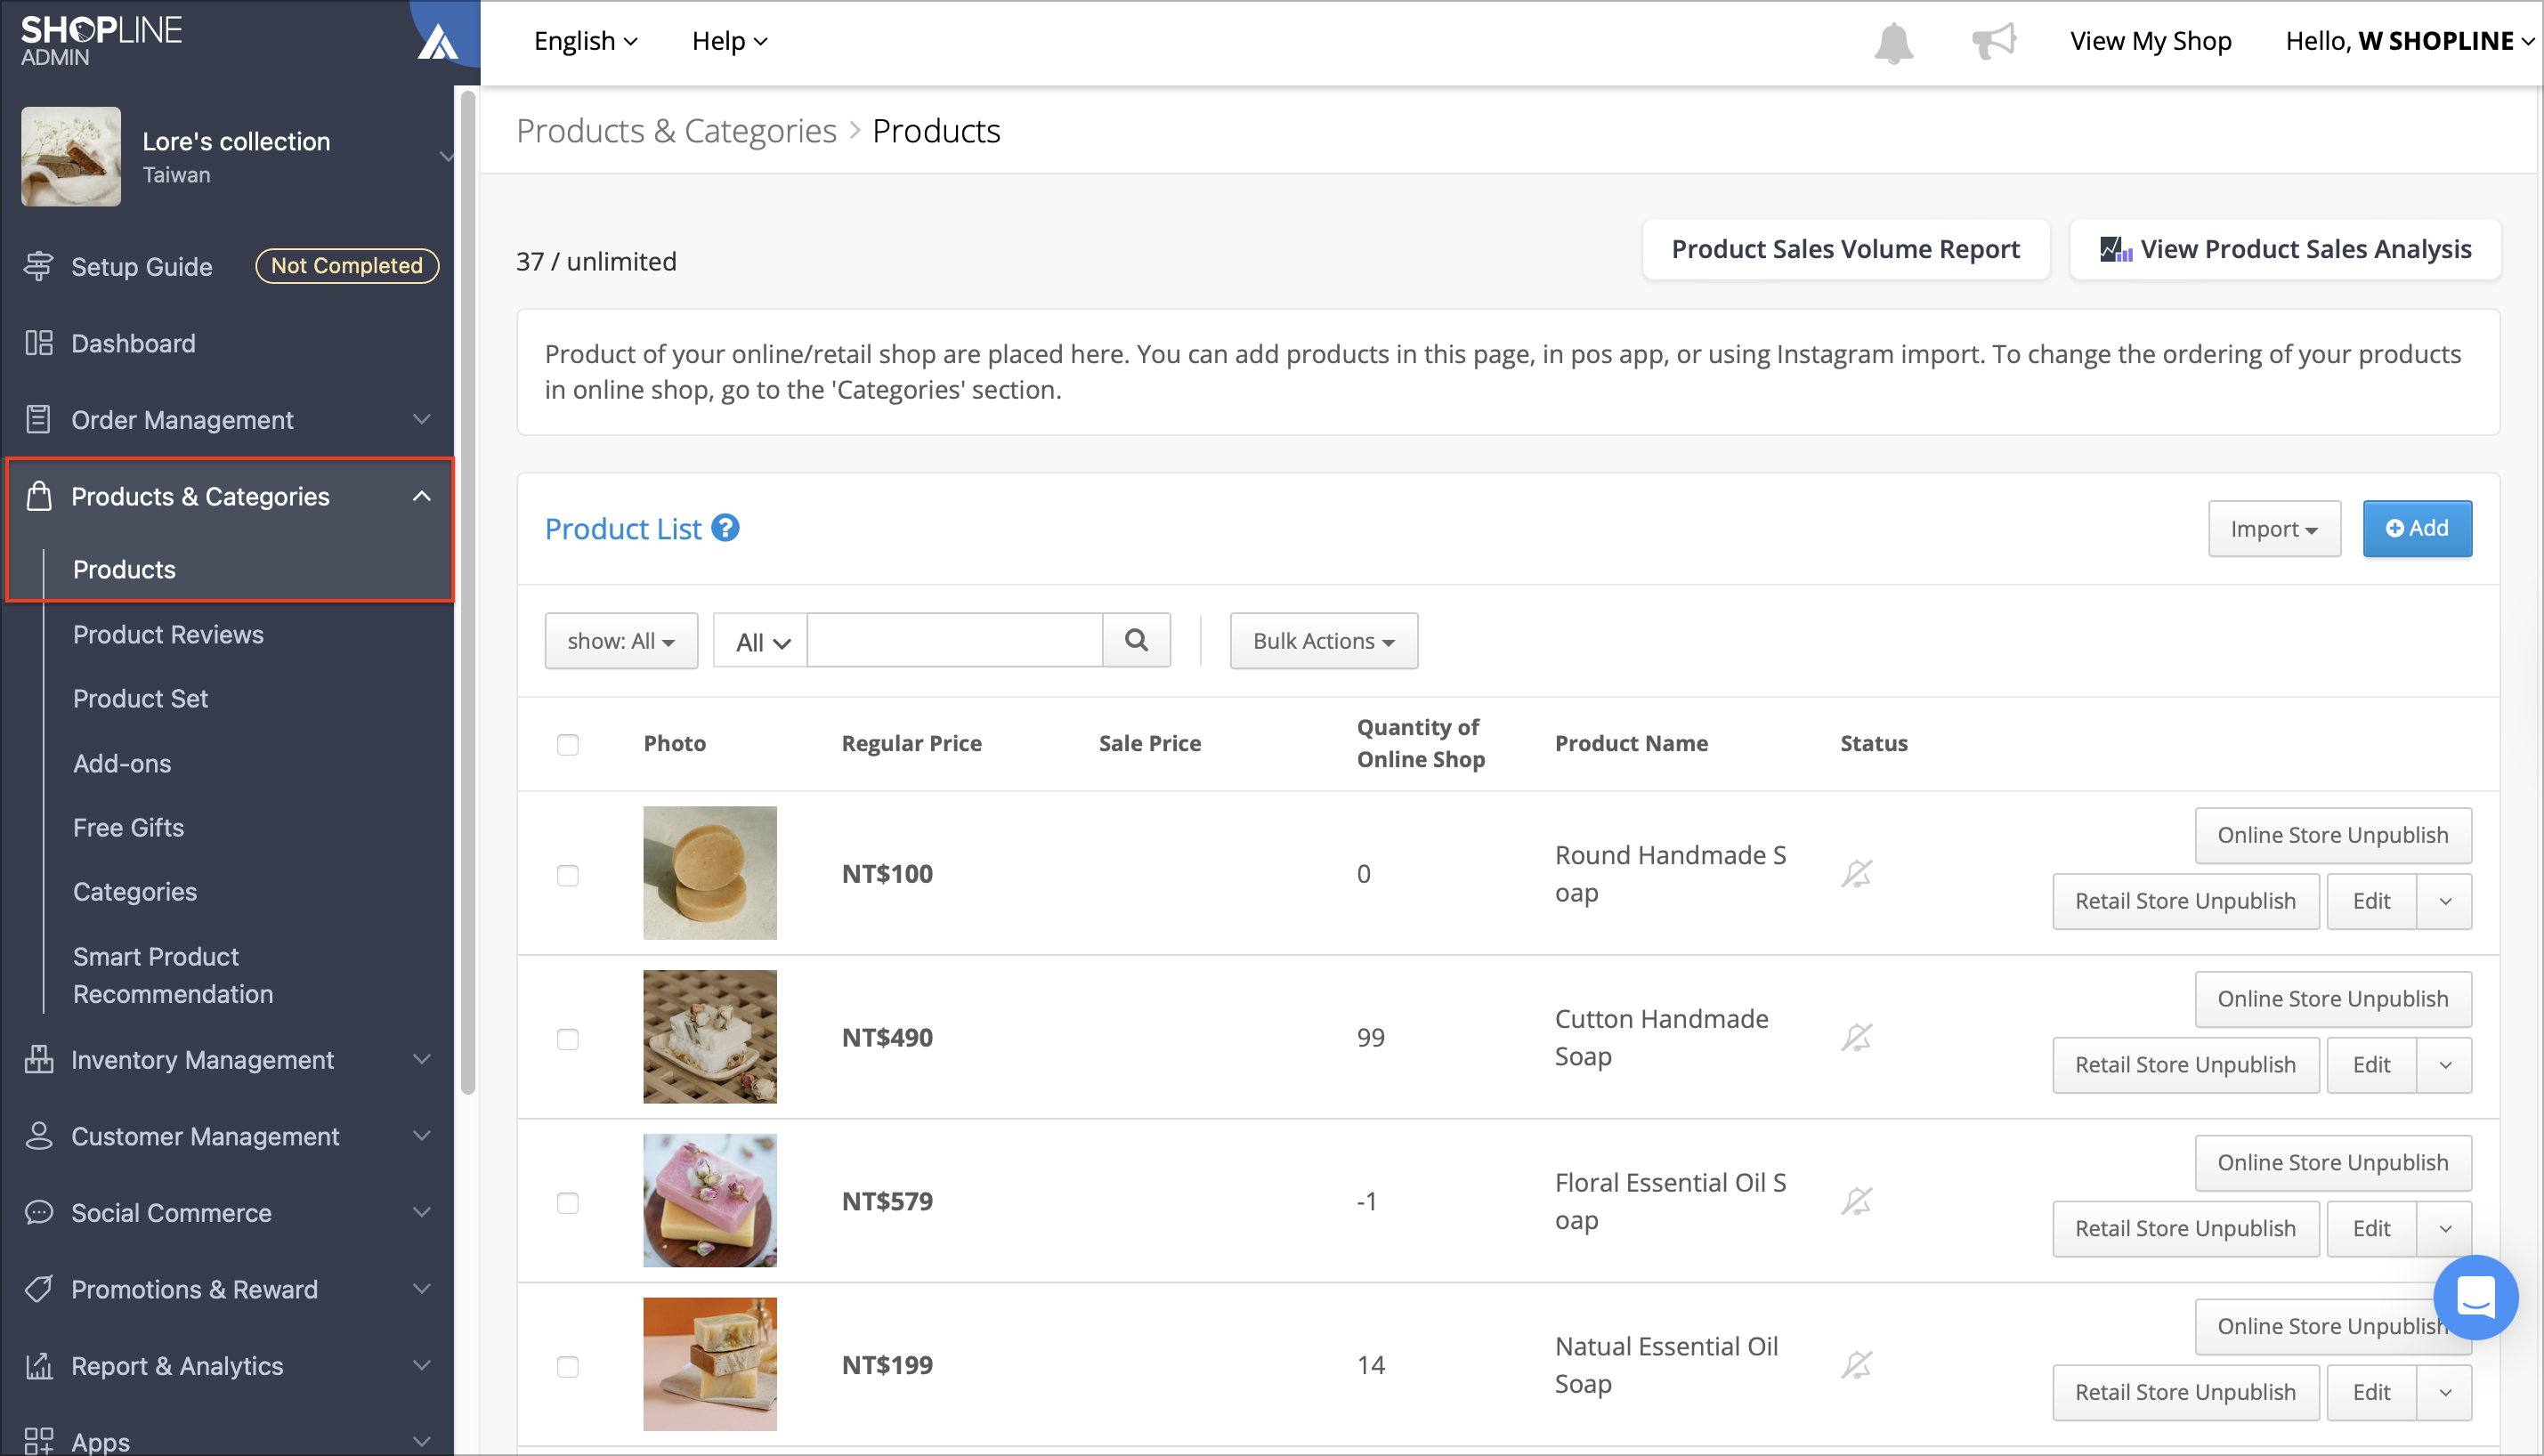The height and width of the screenshot is (1456, 2544).
Task: Click the blue Add button
Action: [2417, 528]
